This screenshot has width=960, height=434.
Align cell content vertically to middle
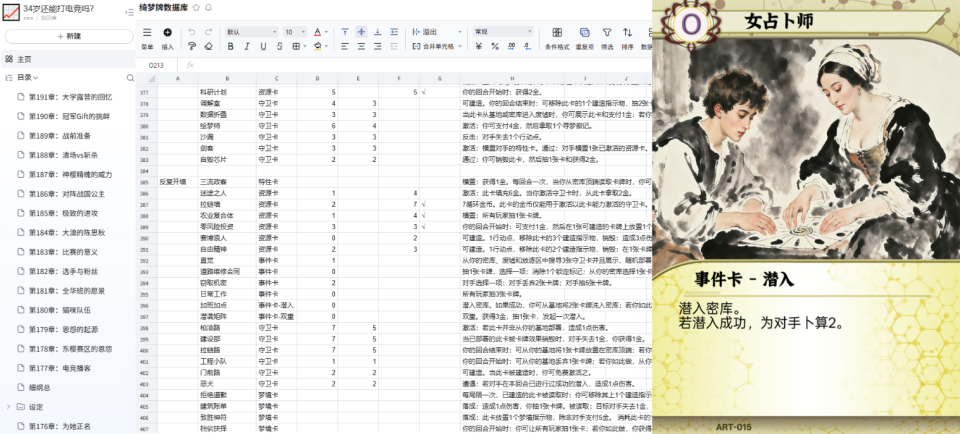tap(362, 32)
